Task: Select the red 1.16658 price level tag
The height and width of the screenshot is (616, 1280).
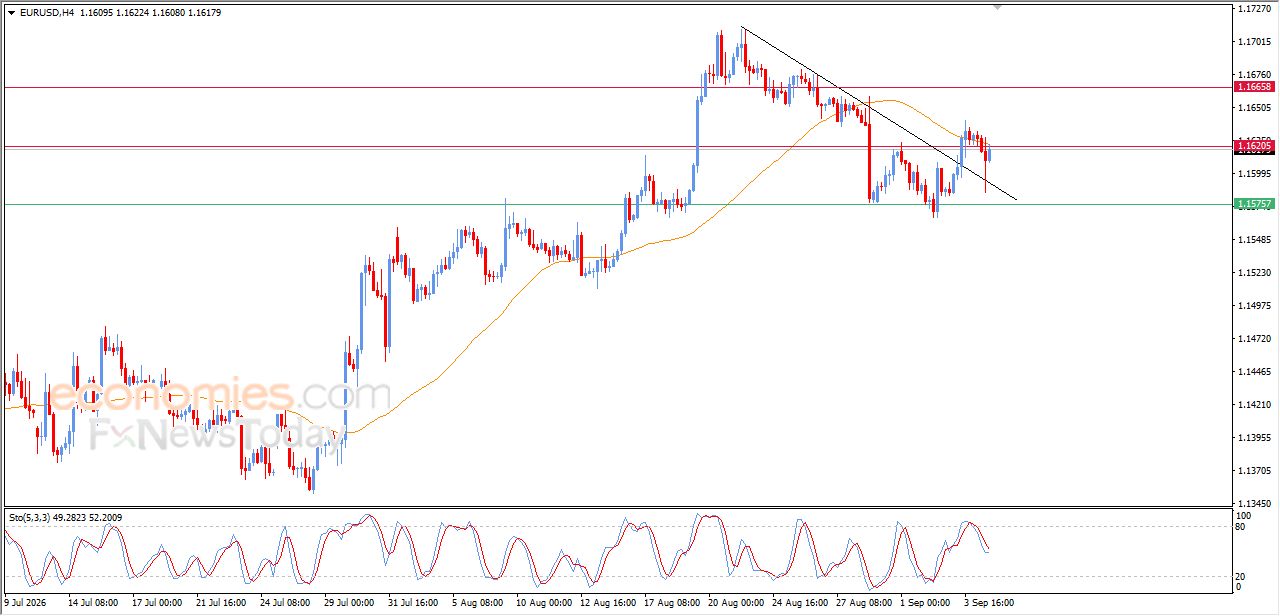Action: tap(1255, 87)
